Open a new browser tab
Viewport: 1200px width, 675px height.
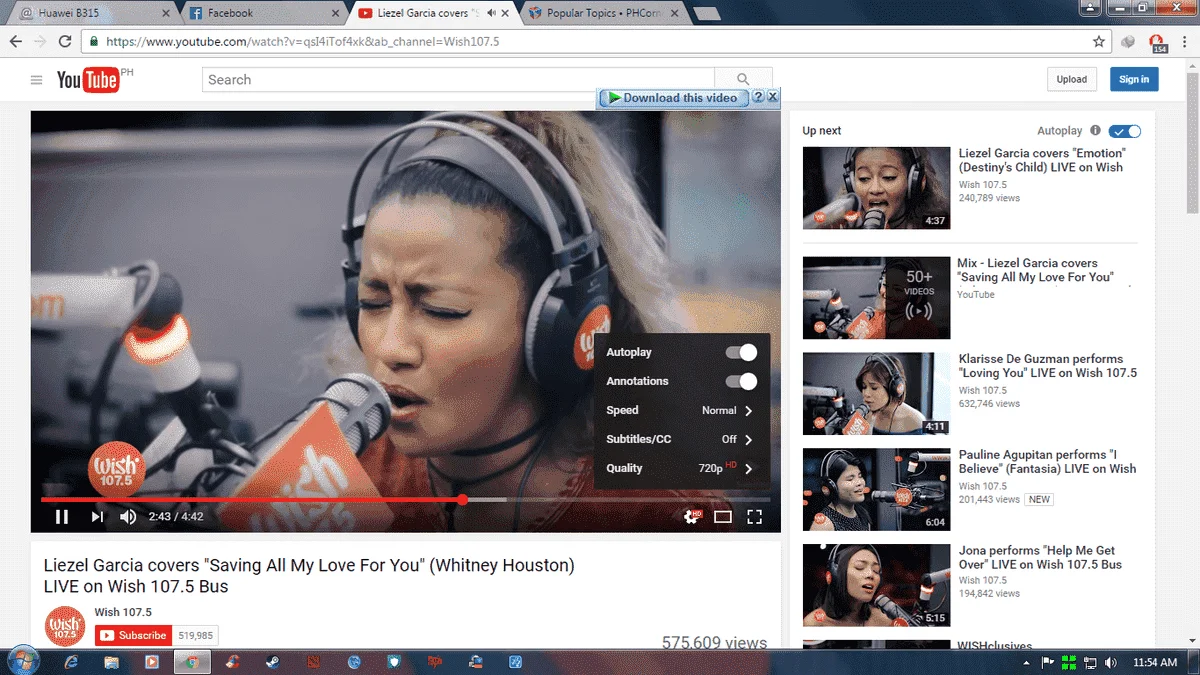(x=706, y=13)
